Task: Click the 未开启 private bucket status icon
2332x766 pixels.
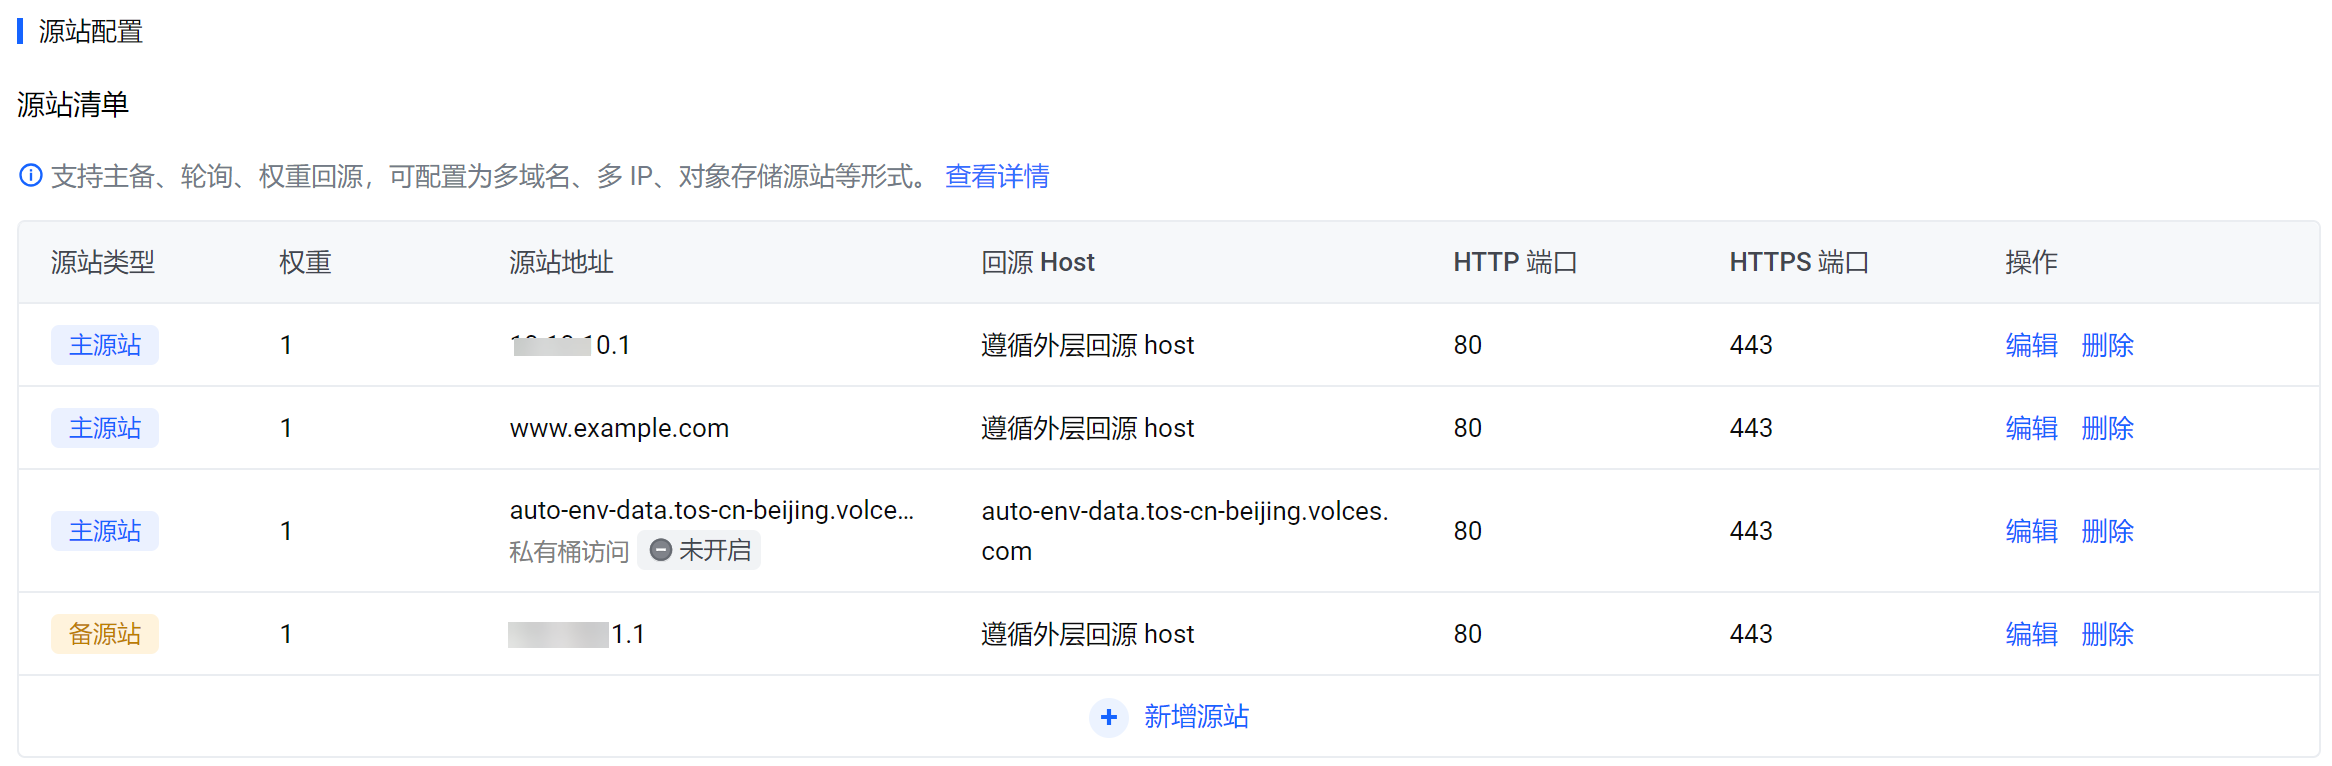Action: pos(660,550)
